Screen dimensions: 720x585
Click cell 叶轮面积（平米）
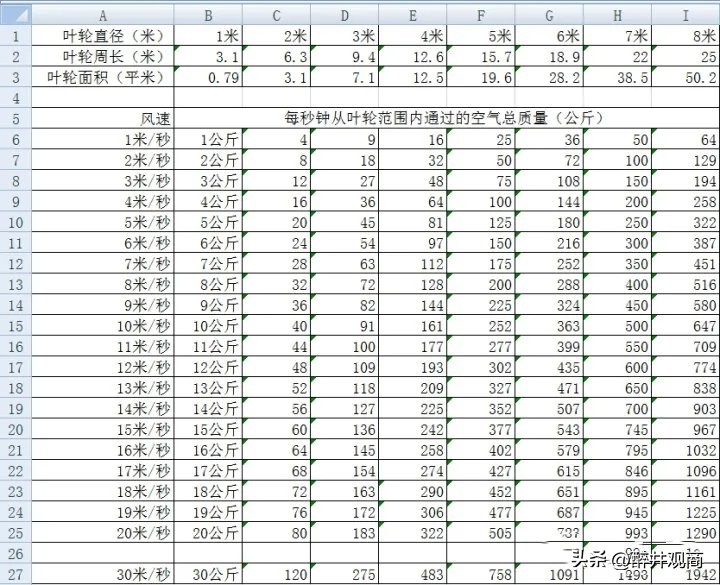point(103,77)
